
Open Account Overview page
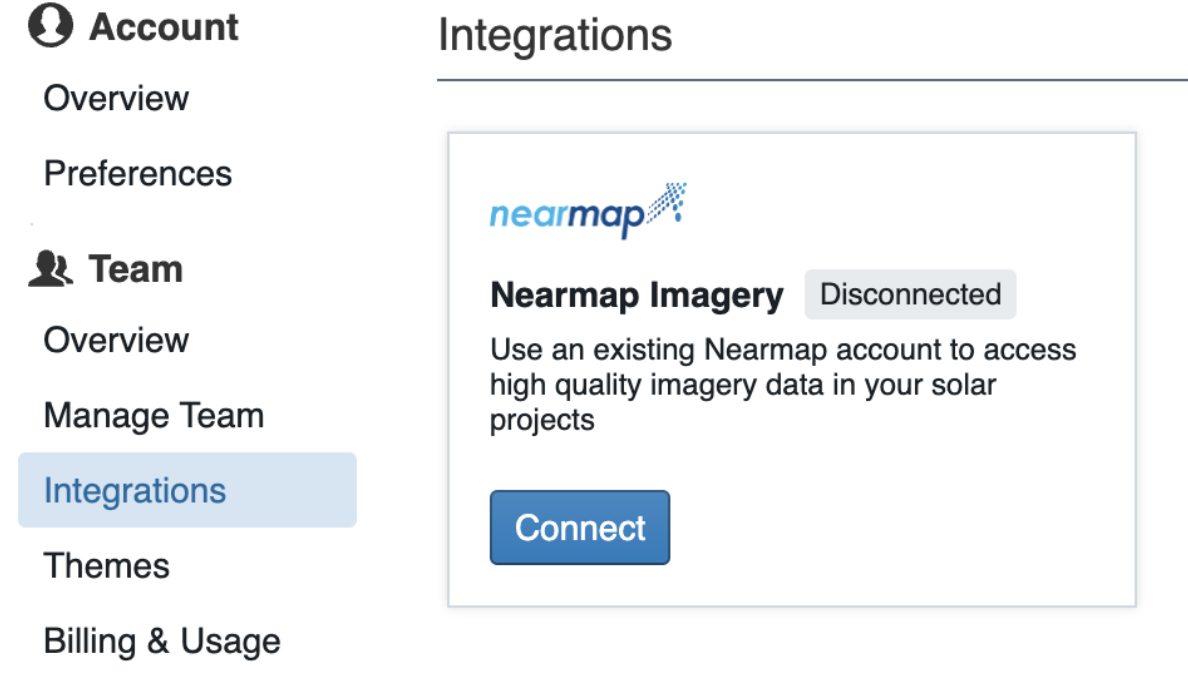[116, 99]
